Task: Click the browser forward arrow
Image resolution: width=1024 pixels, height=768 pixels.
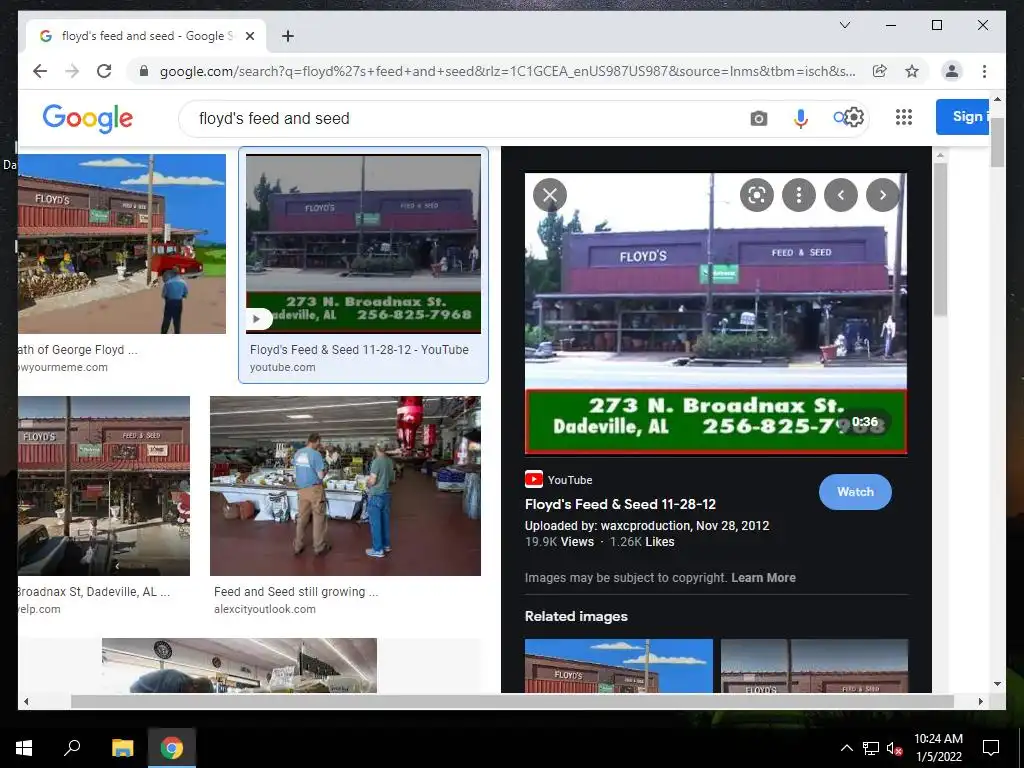Action: [72, 71]
